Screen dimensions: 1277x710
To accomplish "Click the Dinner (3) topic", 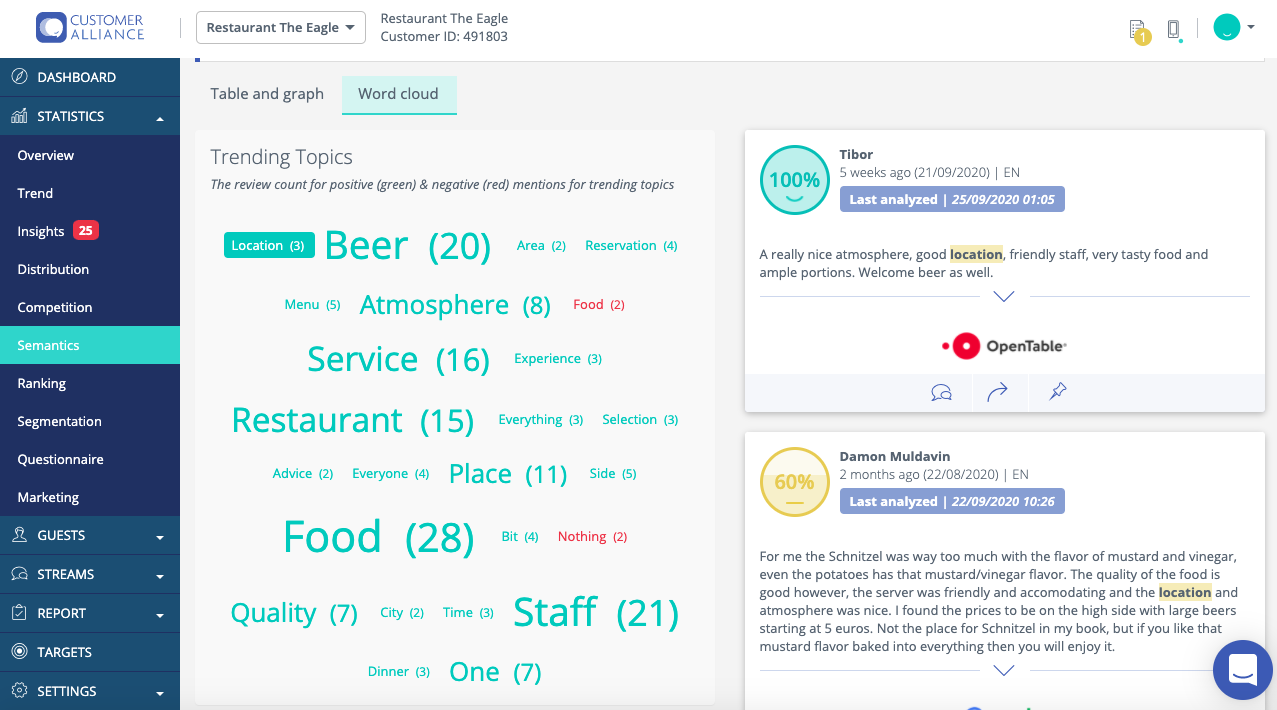I will [399, 671].
